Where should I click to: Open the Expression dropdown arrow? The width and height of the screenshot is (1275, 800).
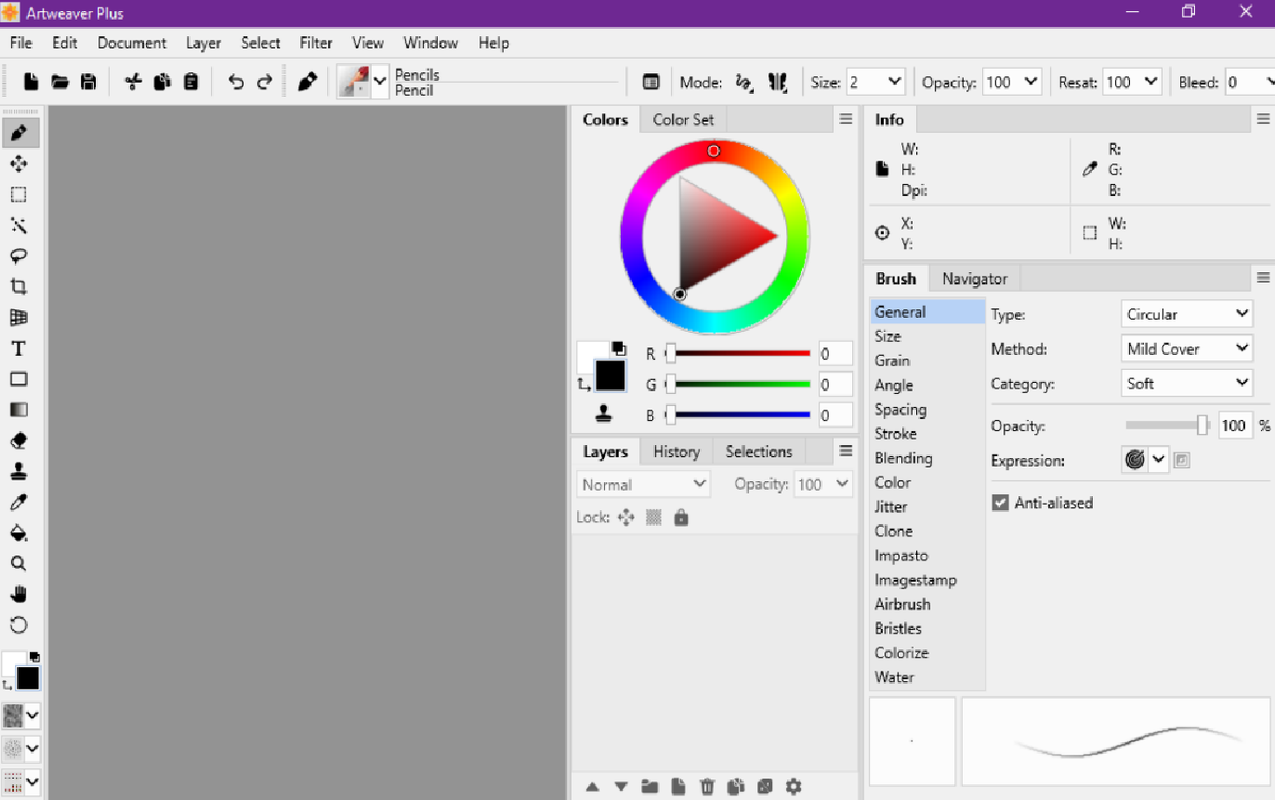point(1158,460)
